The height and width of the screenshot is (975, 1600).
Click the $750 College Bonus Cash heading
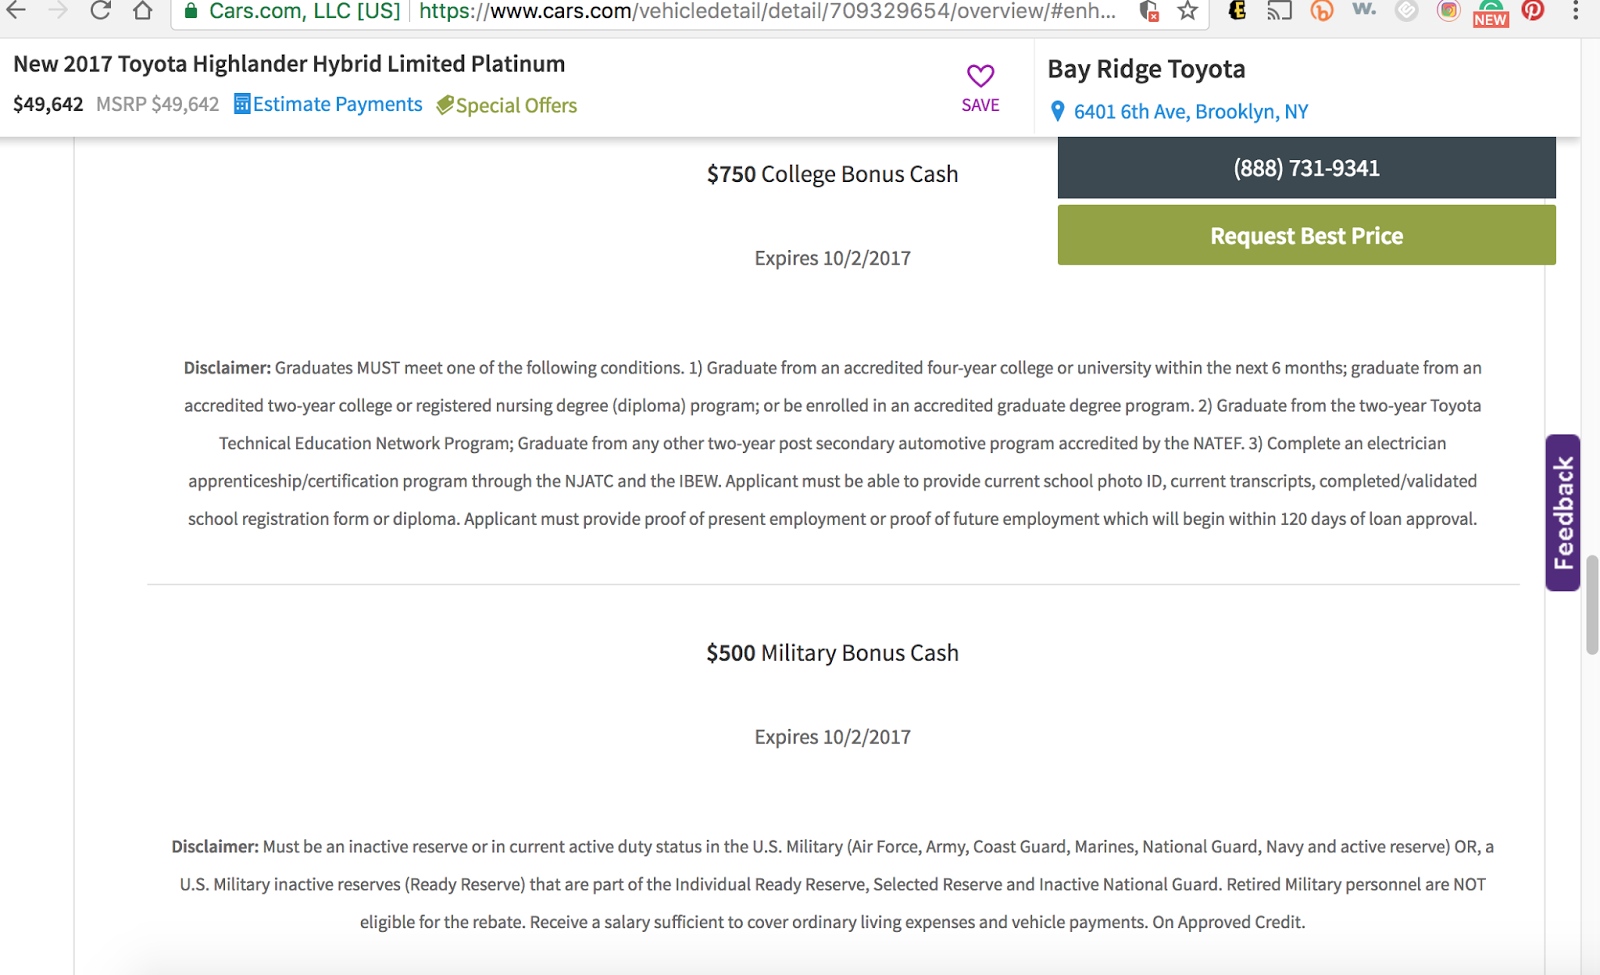832,174
